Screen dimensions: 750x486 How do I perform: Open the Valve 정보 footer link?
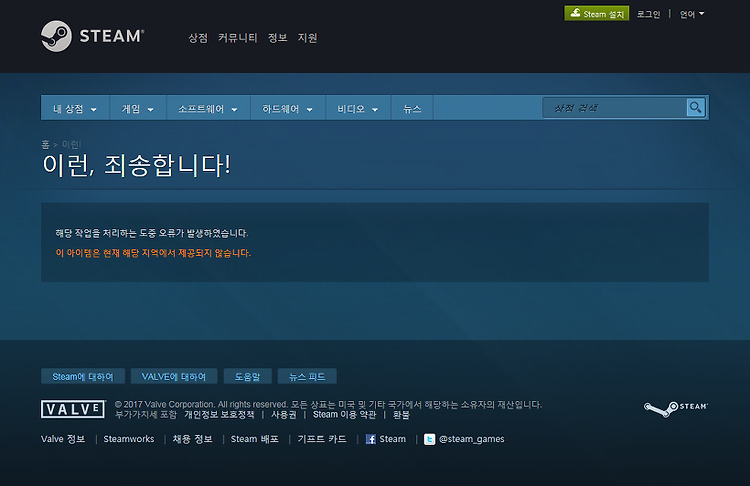click(x=63, y=439)
